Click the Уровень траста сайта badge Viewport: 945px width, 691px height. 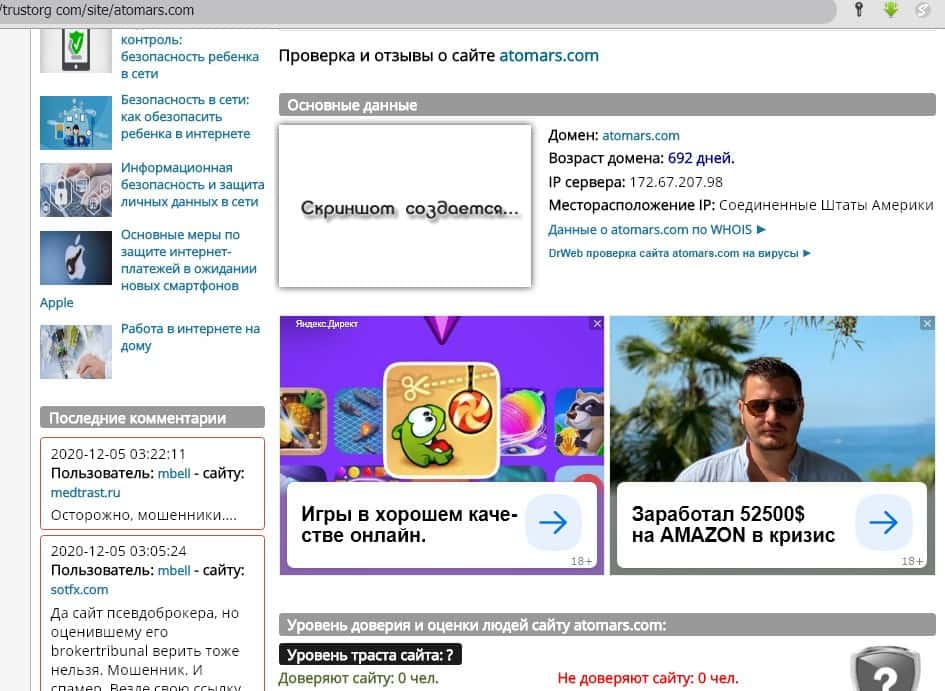pos(370,655)
